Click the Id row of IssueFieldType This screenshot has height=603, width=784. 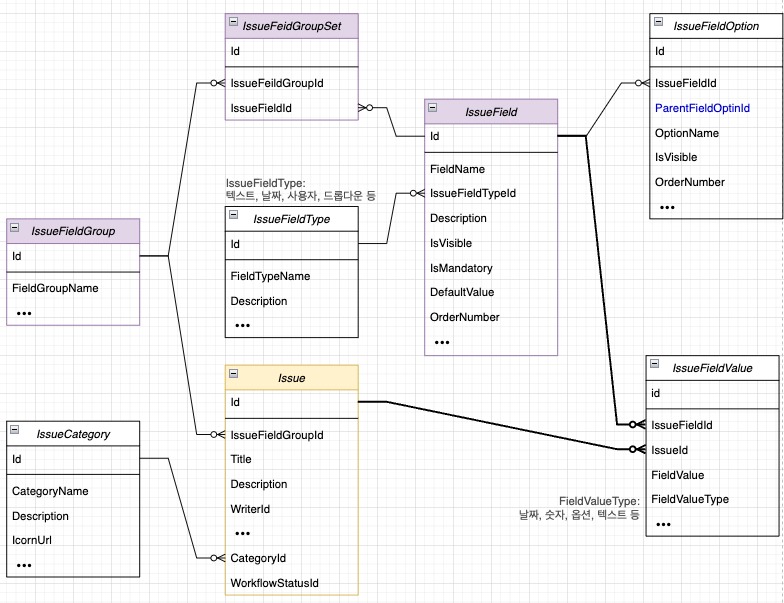pyautogui.click(x=292, y=244)
